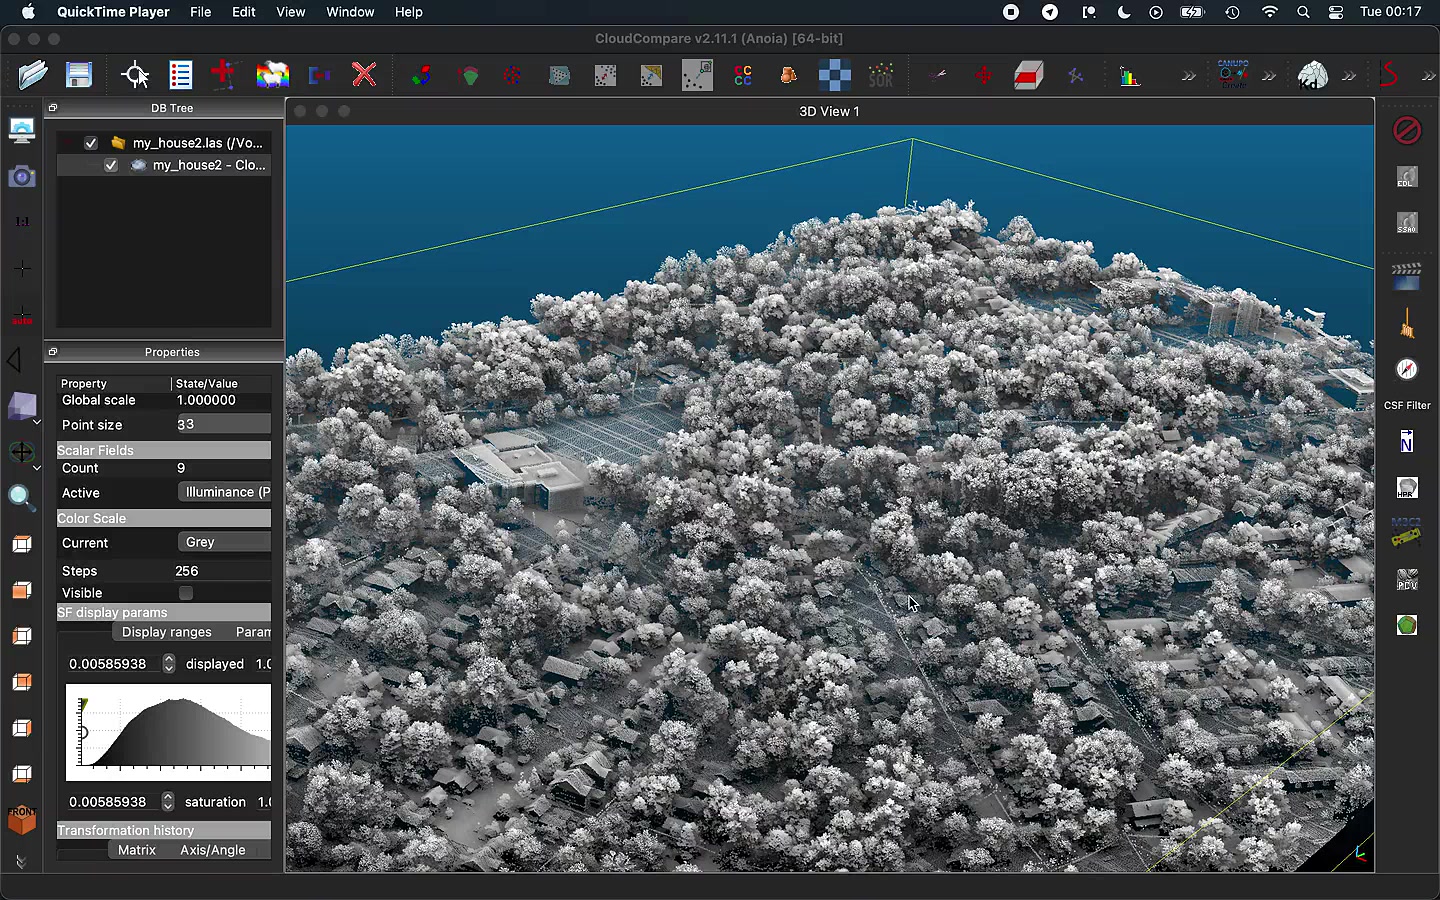Open the SOR filter tool
The height and width of the screenshot is (900, 1440).
[881, 75]
